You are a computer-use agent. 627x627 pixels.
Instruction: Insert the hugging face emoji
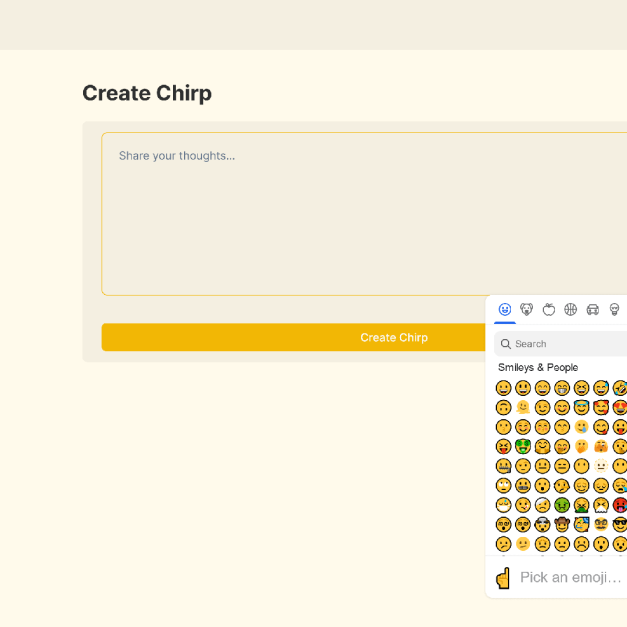point(543,446)
